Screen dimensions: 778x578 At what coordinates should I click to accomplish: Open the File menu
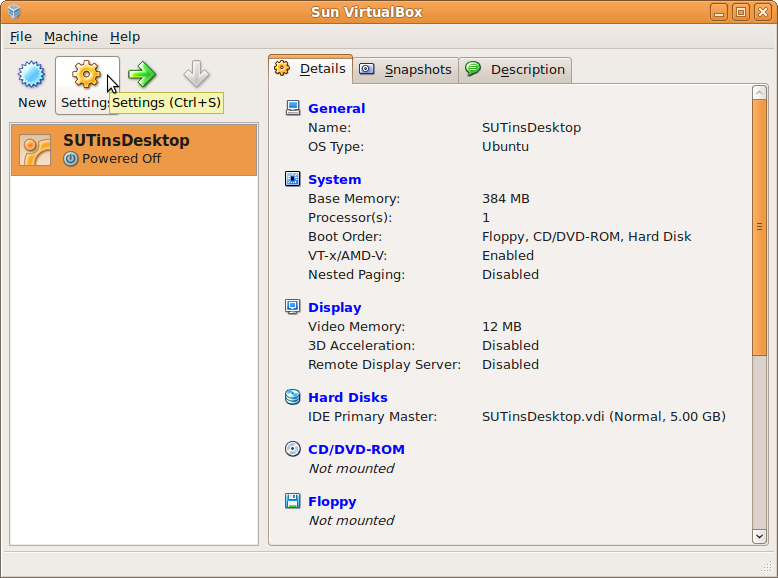pyautogui.click(x=21, y=37)
